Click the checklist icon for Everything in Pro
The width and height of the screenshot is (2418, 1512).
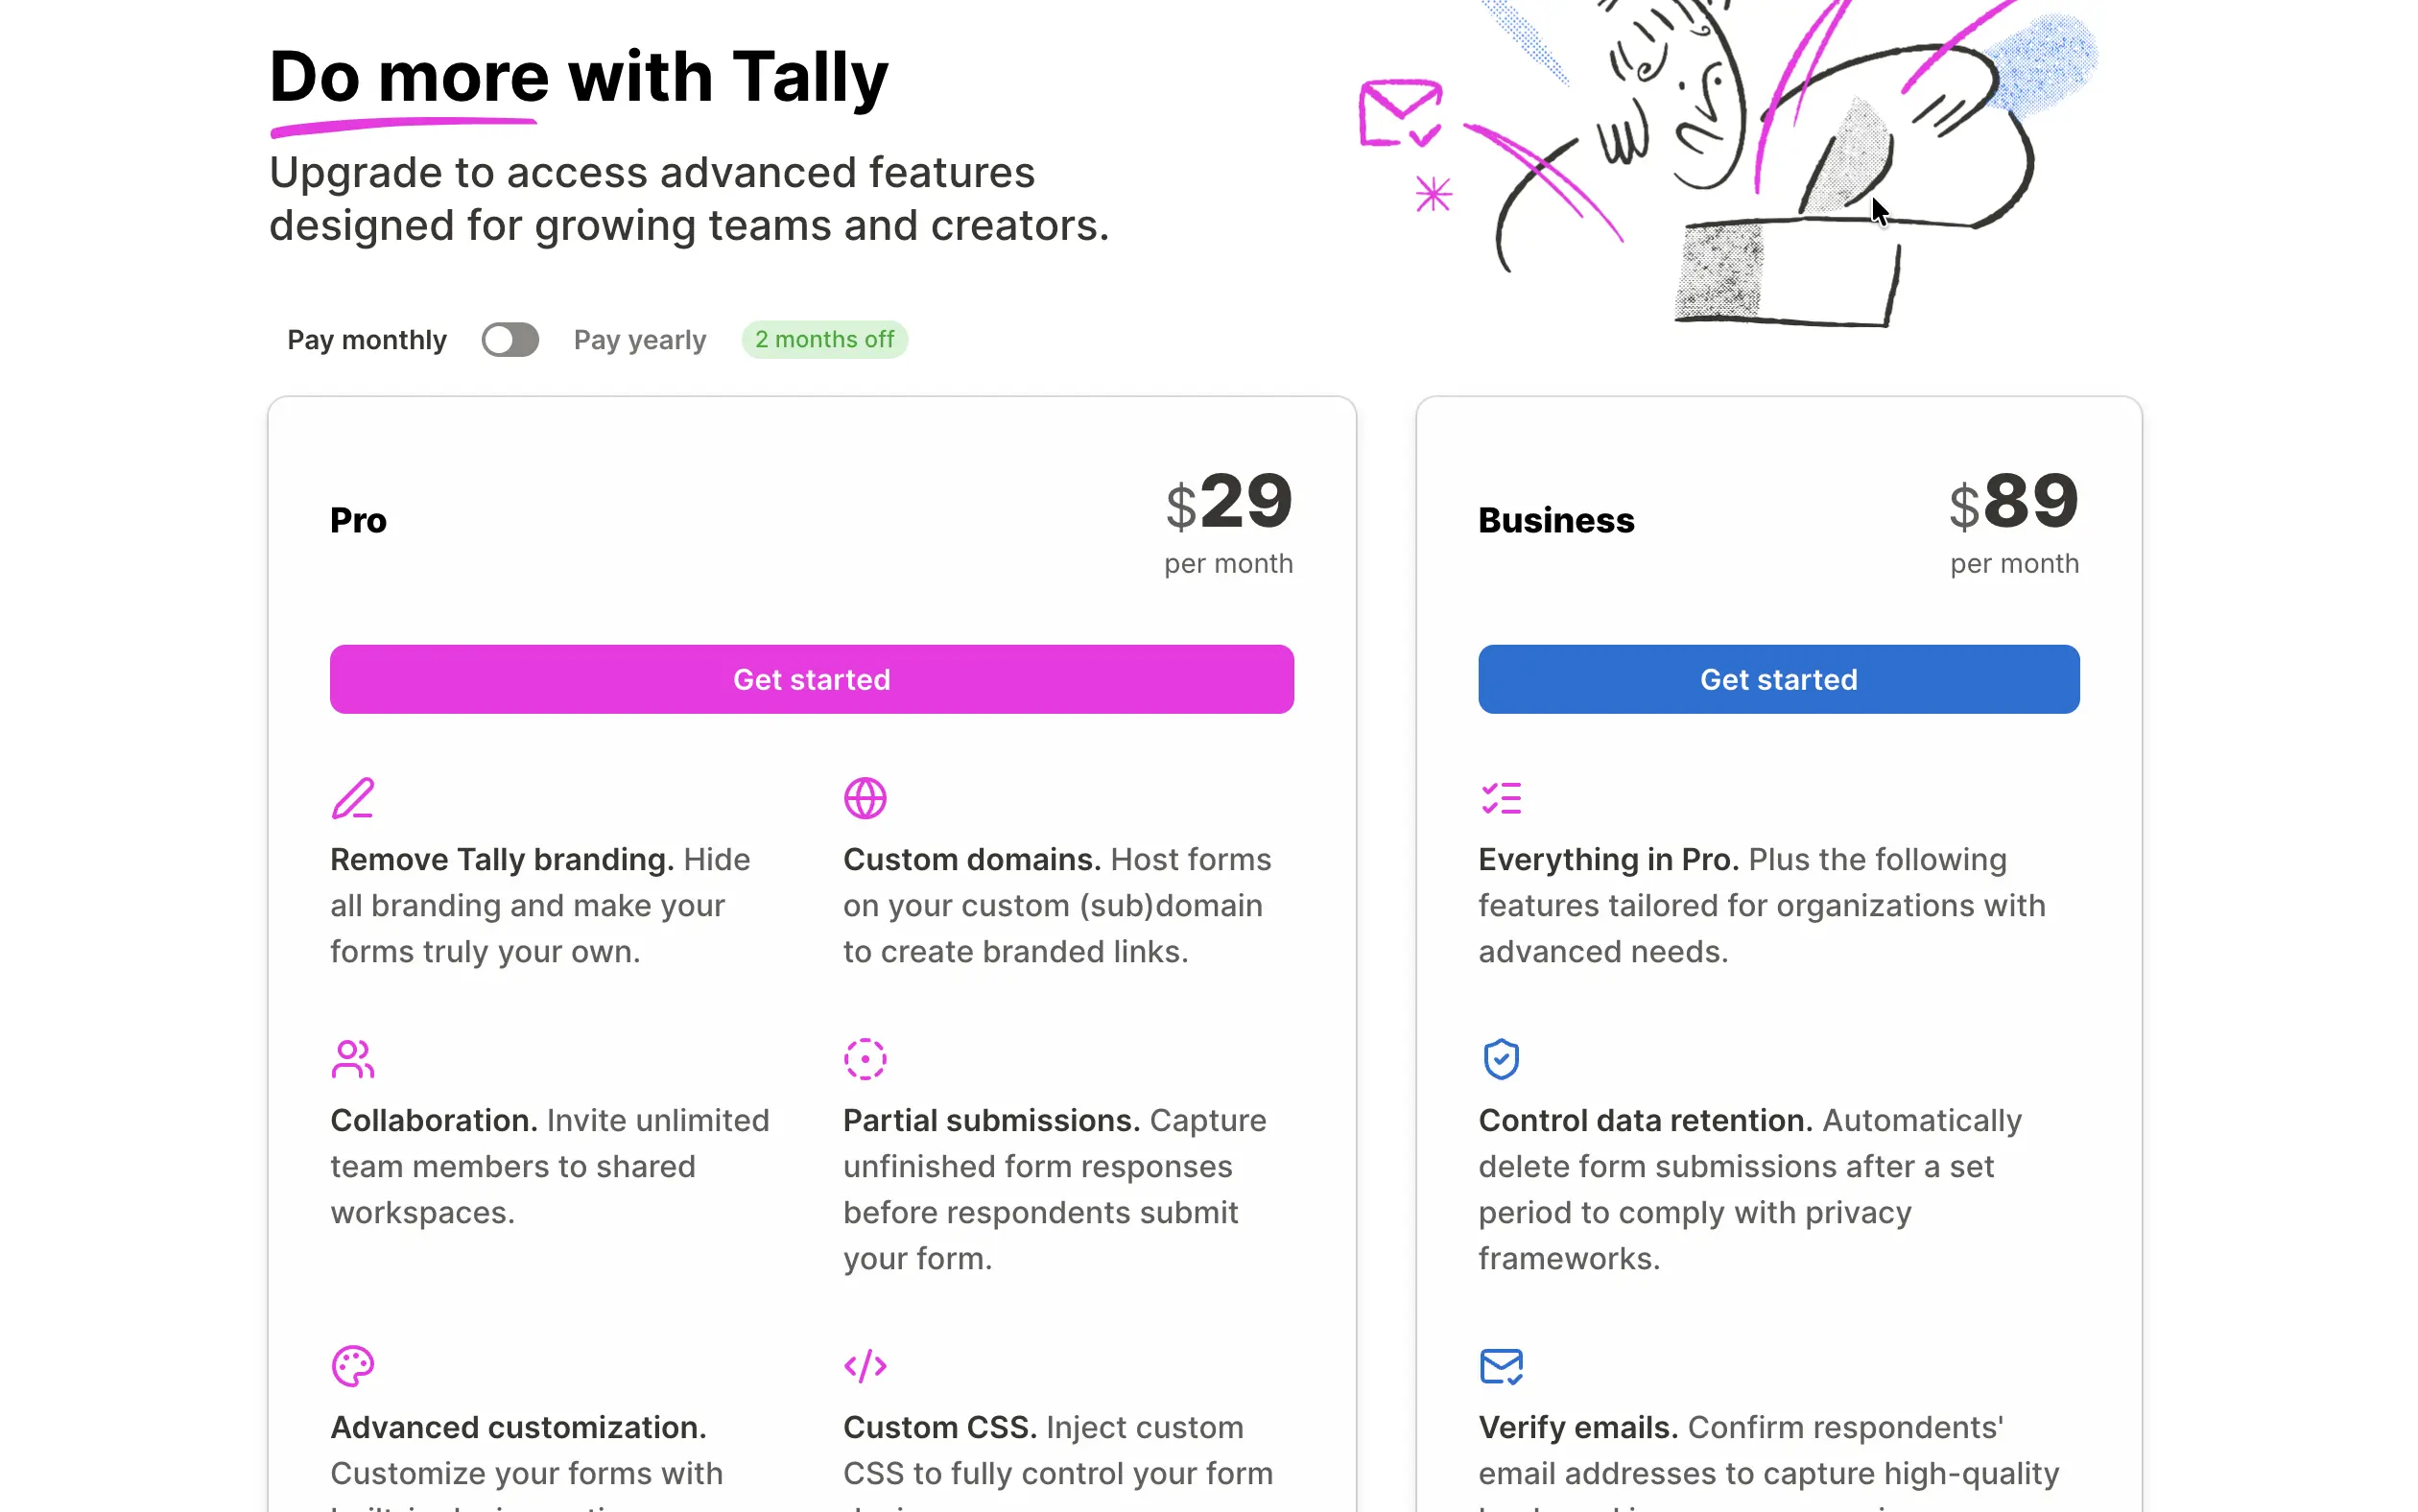(x=1501, y=798)
